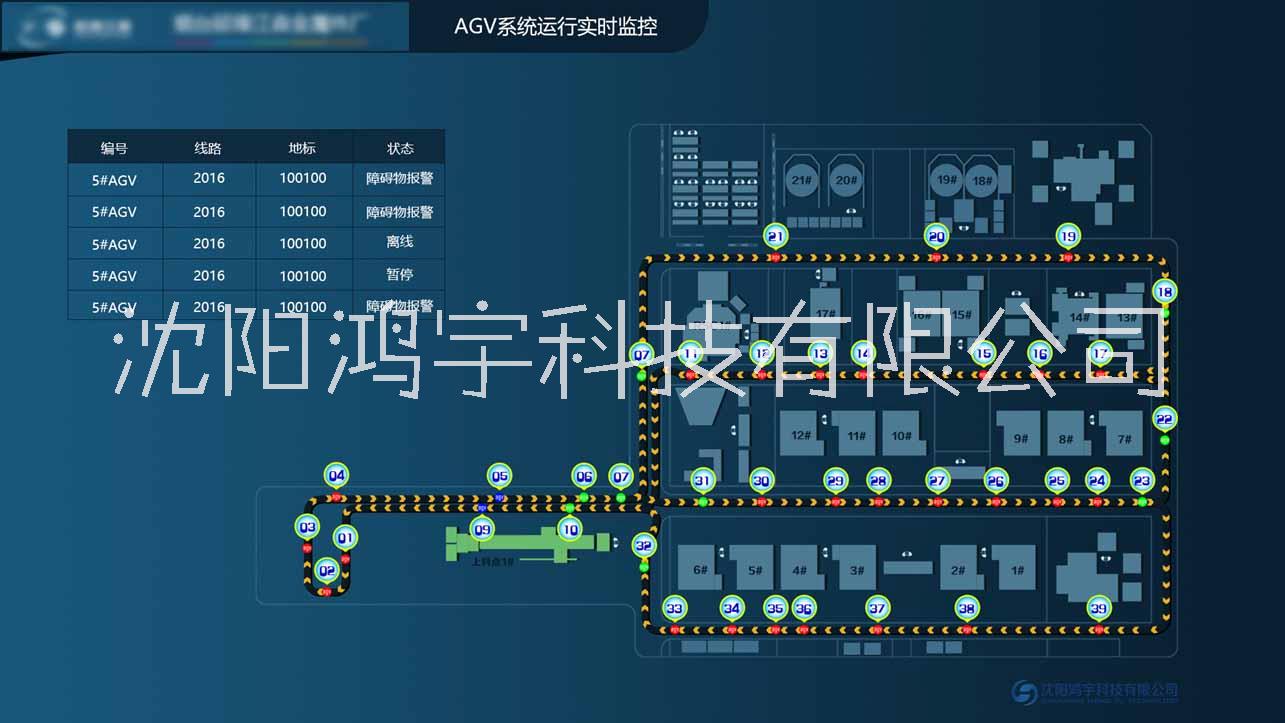Select station marker 32

click(644, 545)
